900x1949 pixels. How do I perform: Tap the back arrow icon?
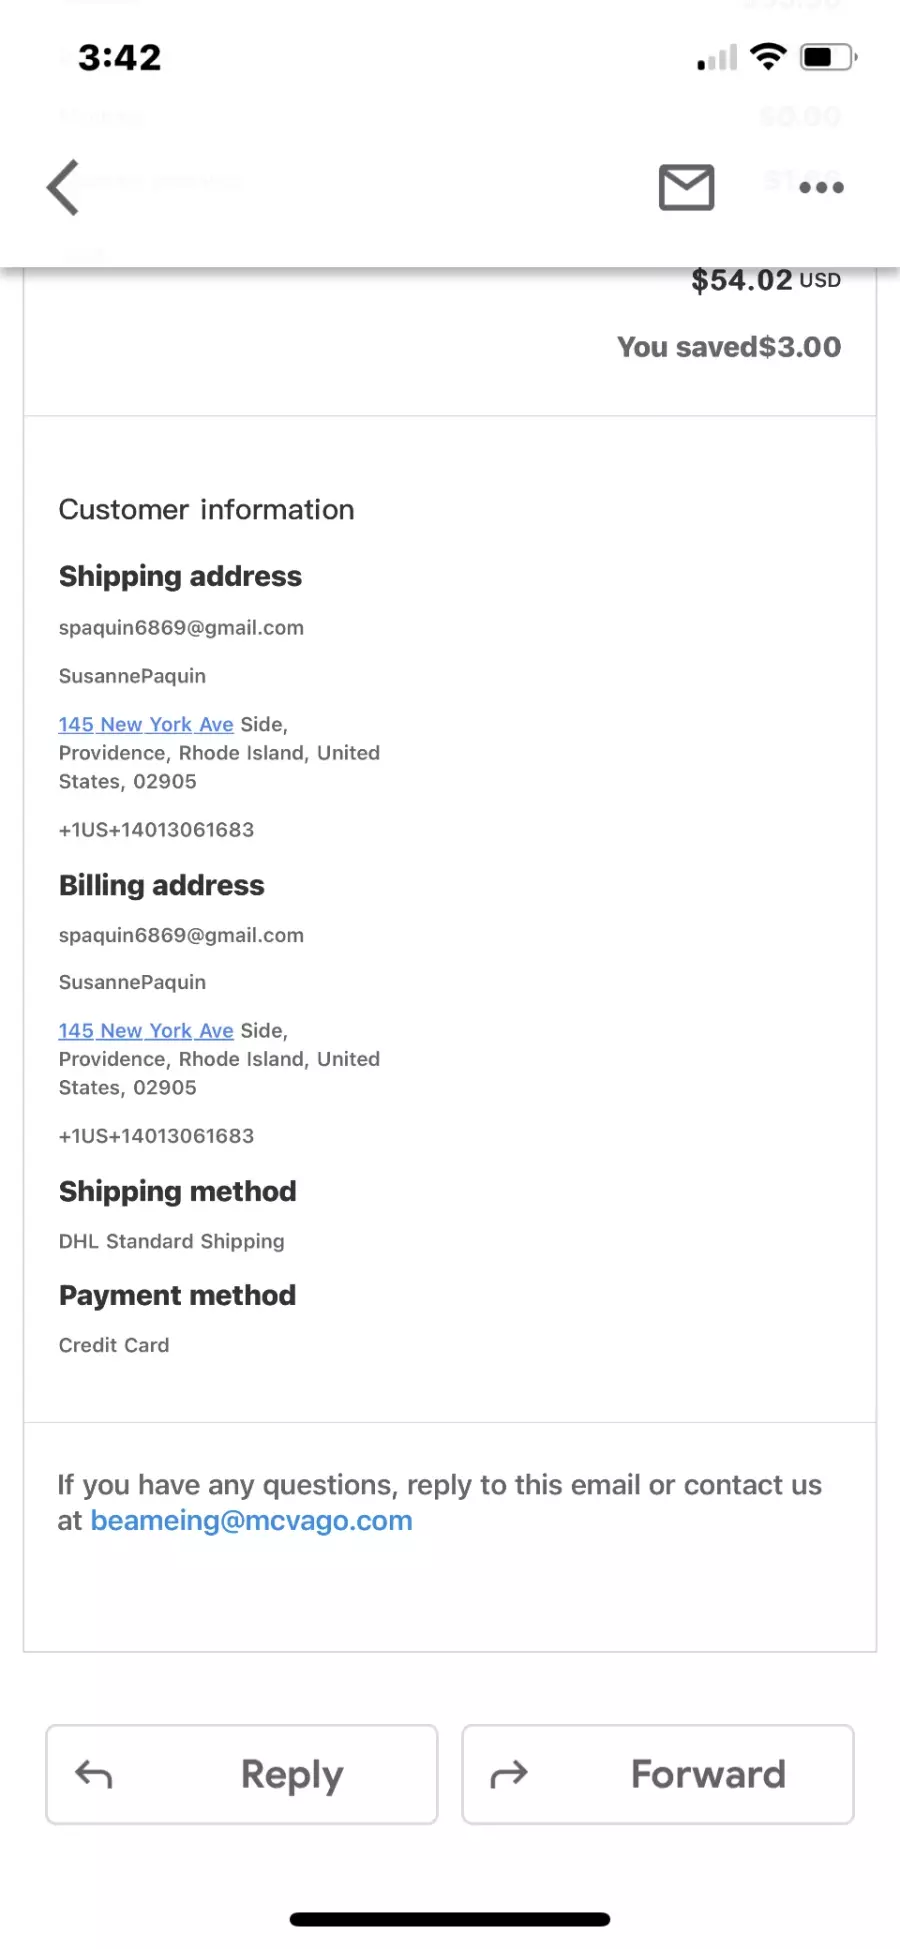pos(63,187)
